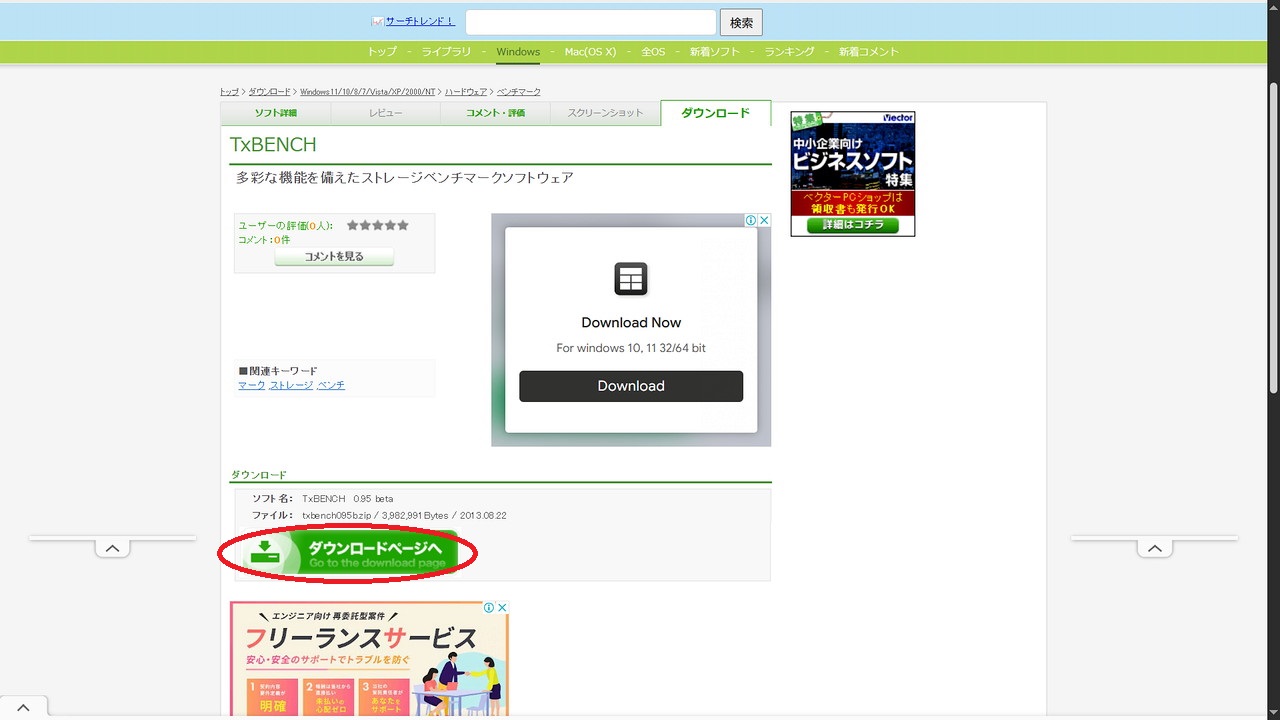Close the Download Now advertisement
The height and width of the screenshot is (720, 1280).
(764, 220)
